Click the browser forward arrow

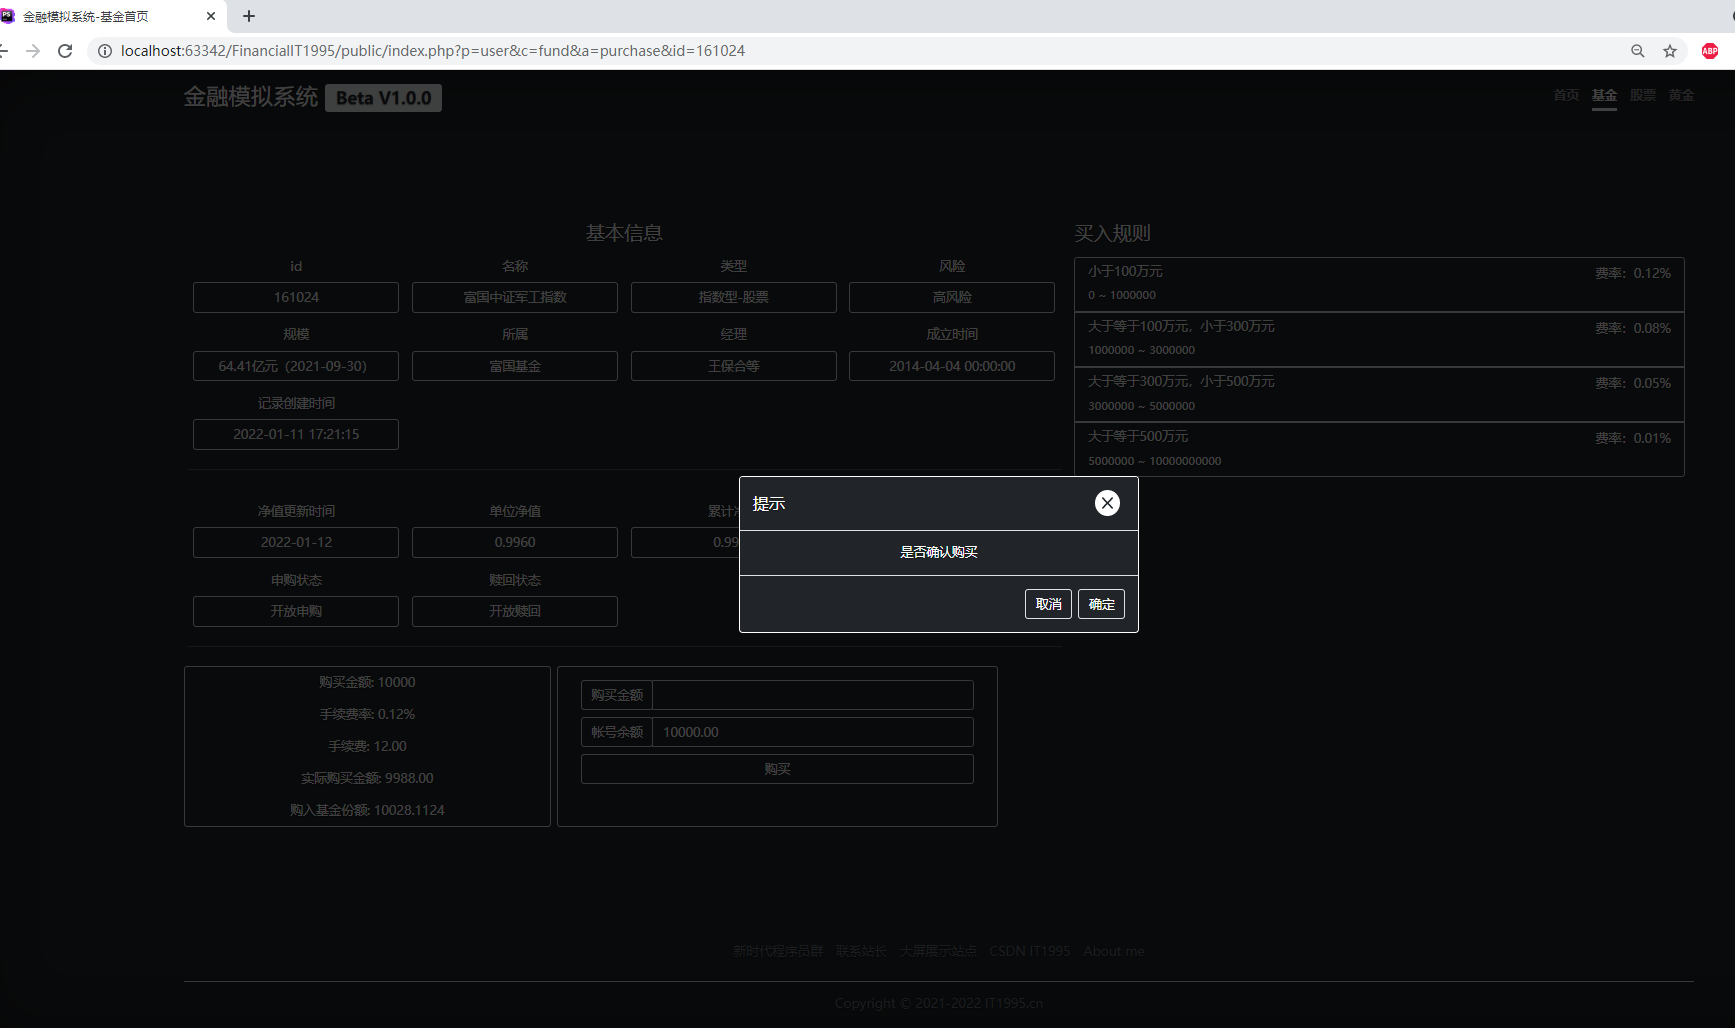pos(33,50)
